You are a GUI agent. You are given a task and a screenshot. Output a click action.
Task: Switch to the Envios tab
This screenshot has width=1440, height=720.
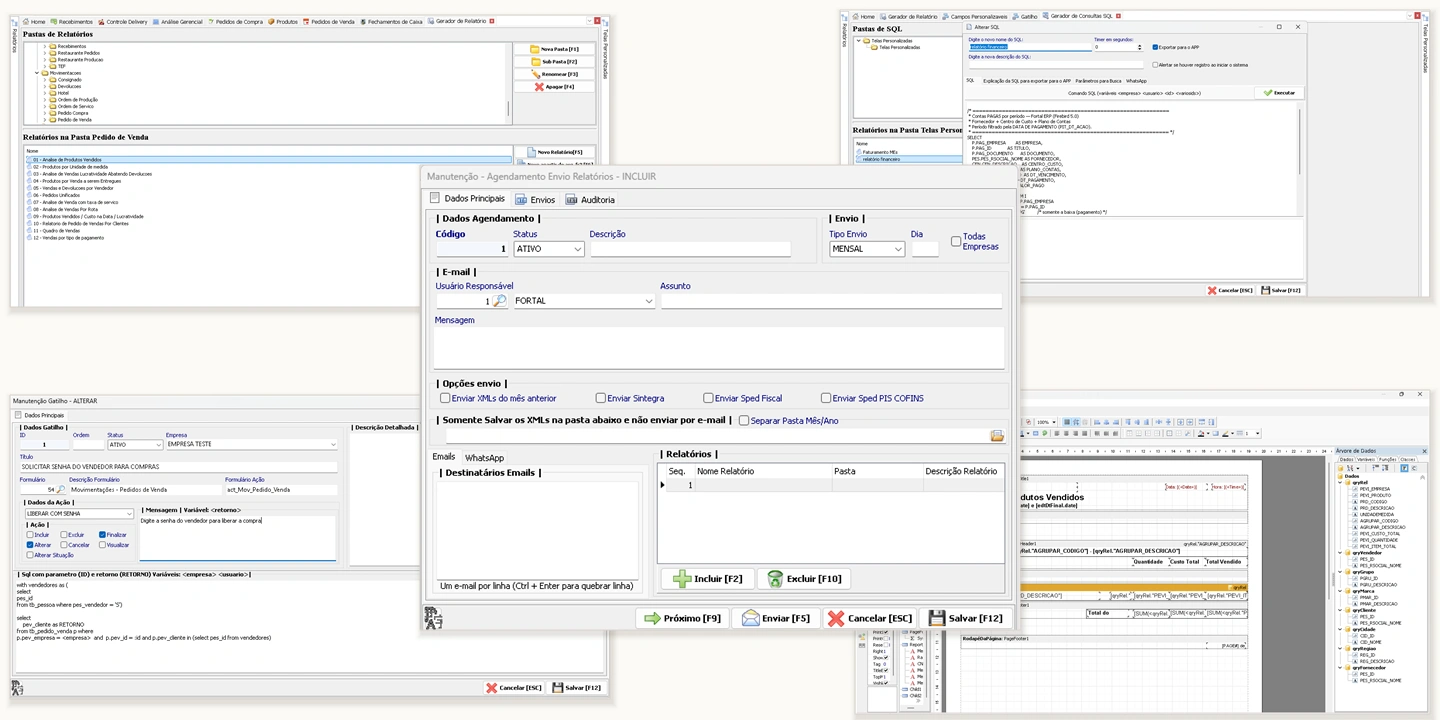point(535,200)
